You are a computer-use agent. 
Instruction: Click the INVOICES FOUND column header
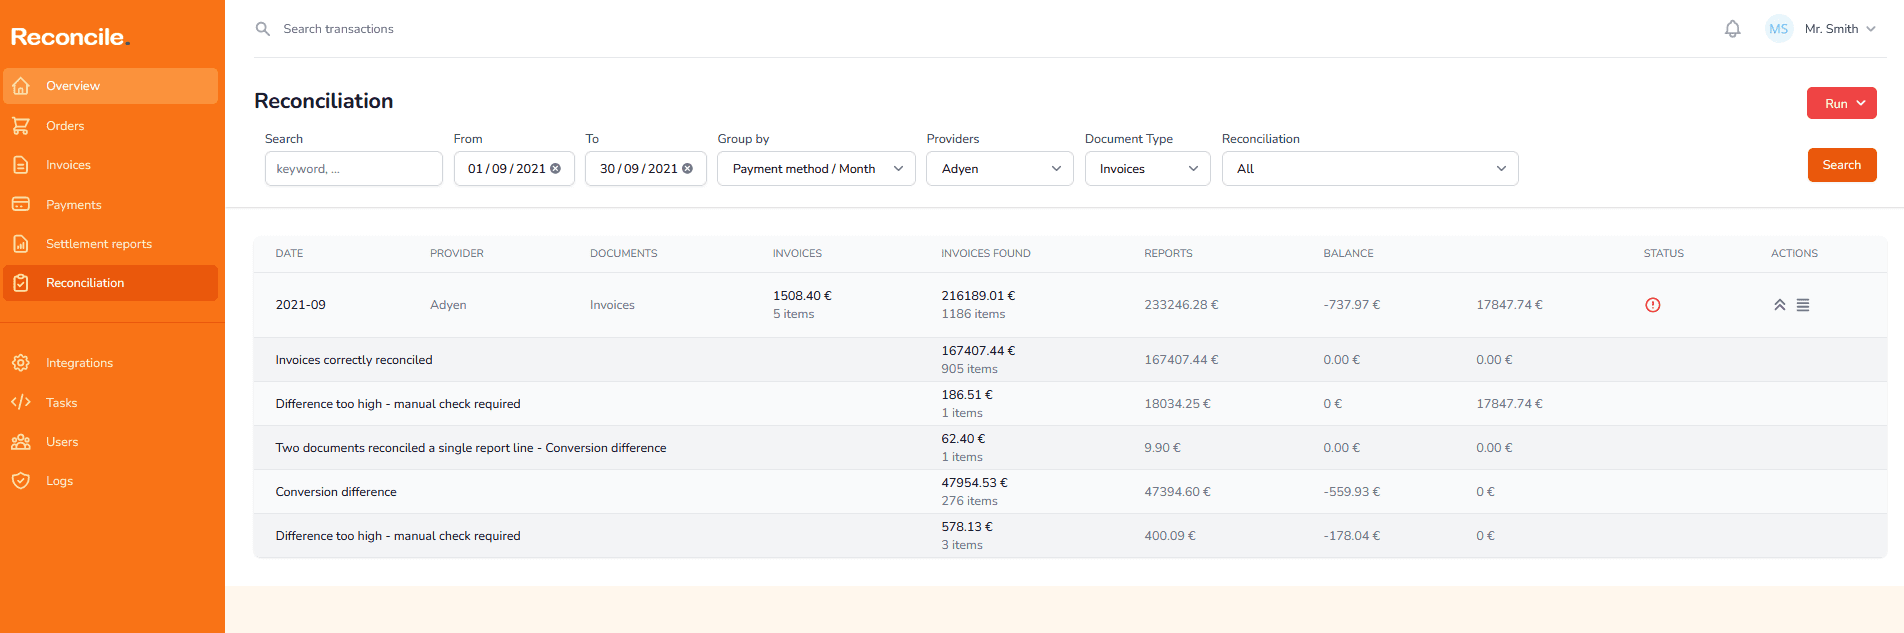(986, 254)
